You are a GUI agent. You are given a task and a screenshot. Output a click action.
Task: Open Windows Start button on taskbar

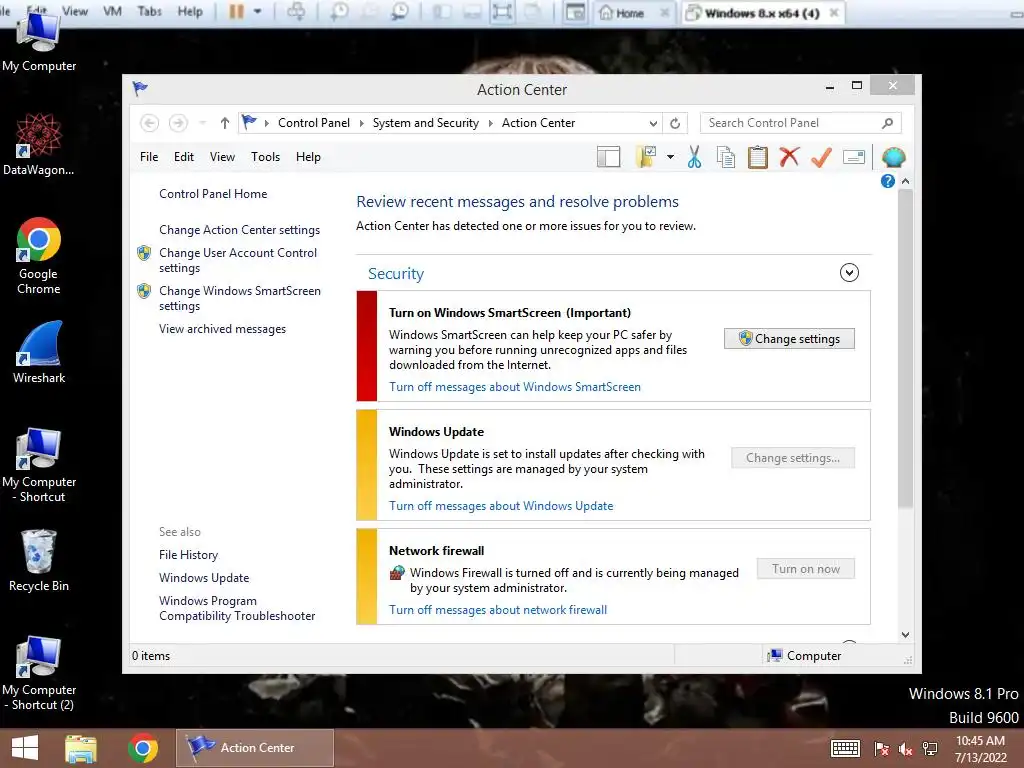(25, 748)
